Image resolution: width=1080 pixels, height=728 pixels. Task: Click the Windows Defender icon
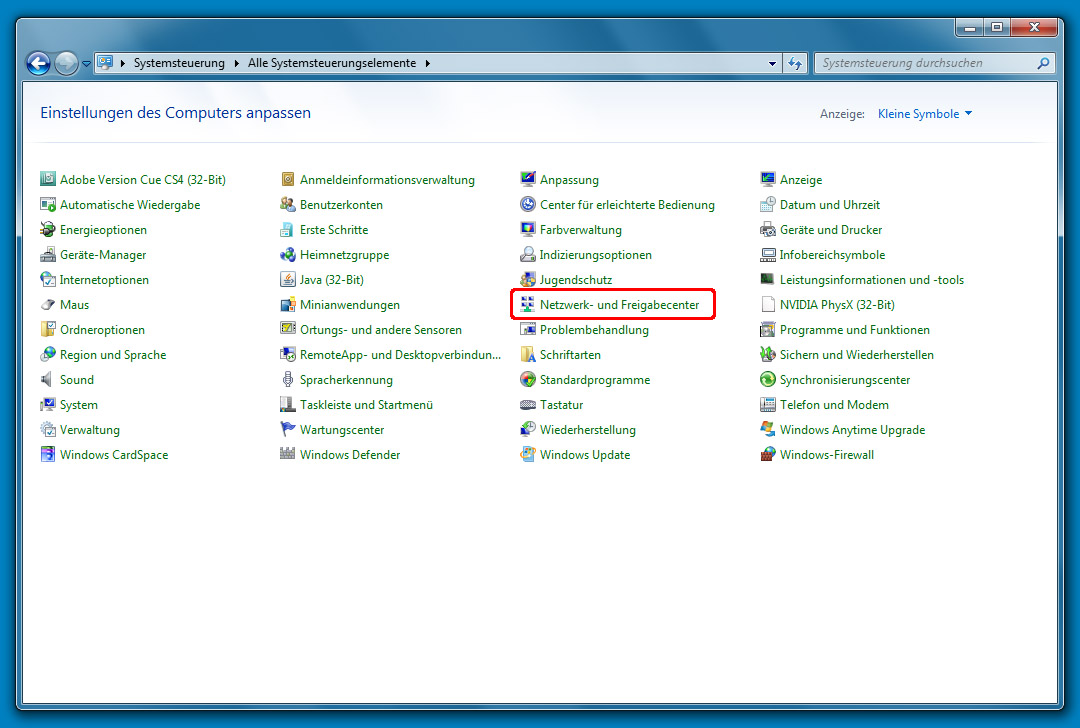288,455
